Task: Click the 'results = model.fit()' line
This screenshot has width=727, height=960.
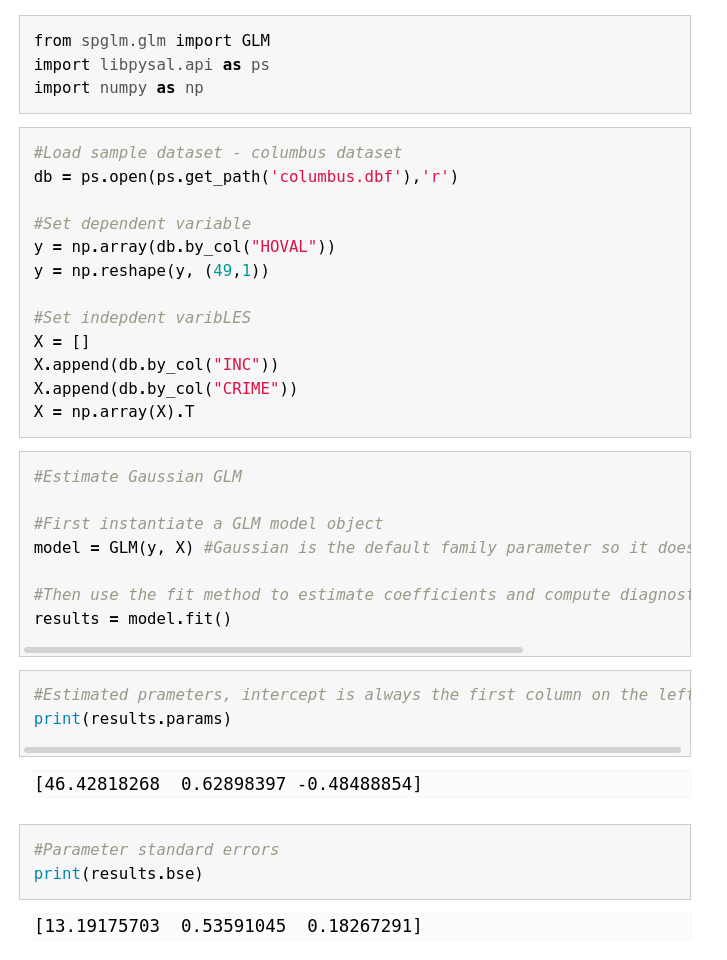Action: [x=133, y=619]
